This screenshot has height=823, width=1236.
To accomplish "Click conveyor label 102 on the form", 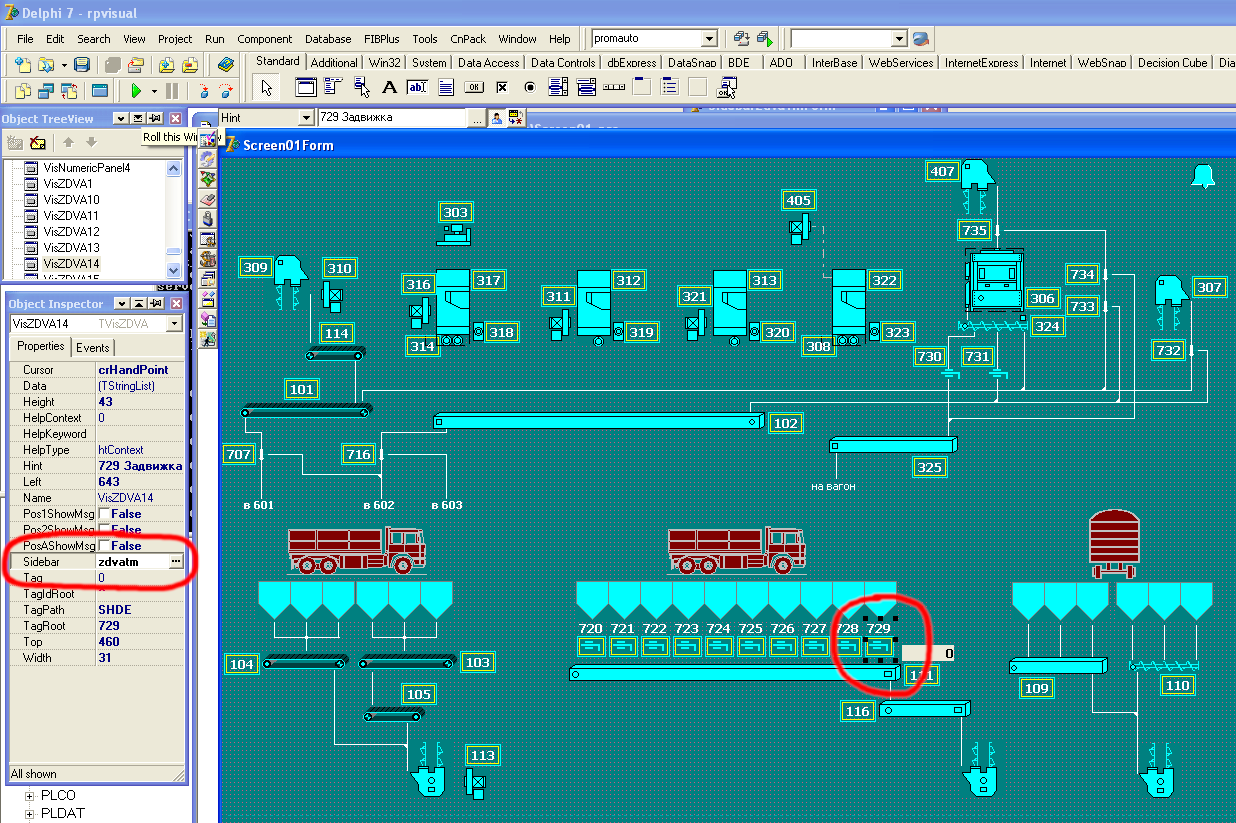I will coord(786,423).
